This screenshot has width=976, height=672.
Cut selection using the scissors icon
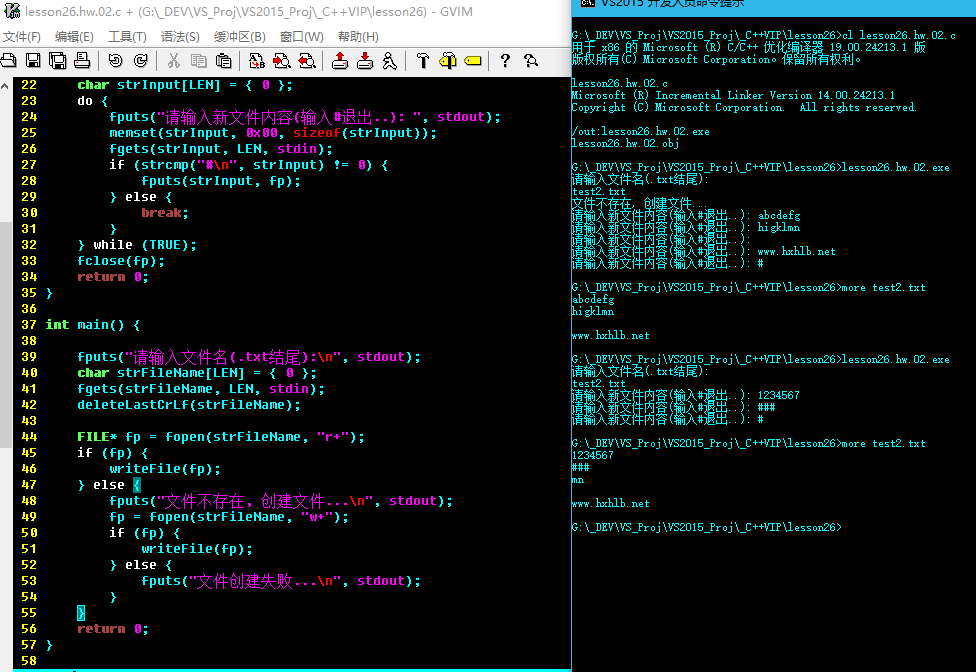click(173, 61)
